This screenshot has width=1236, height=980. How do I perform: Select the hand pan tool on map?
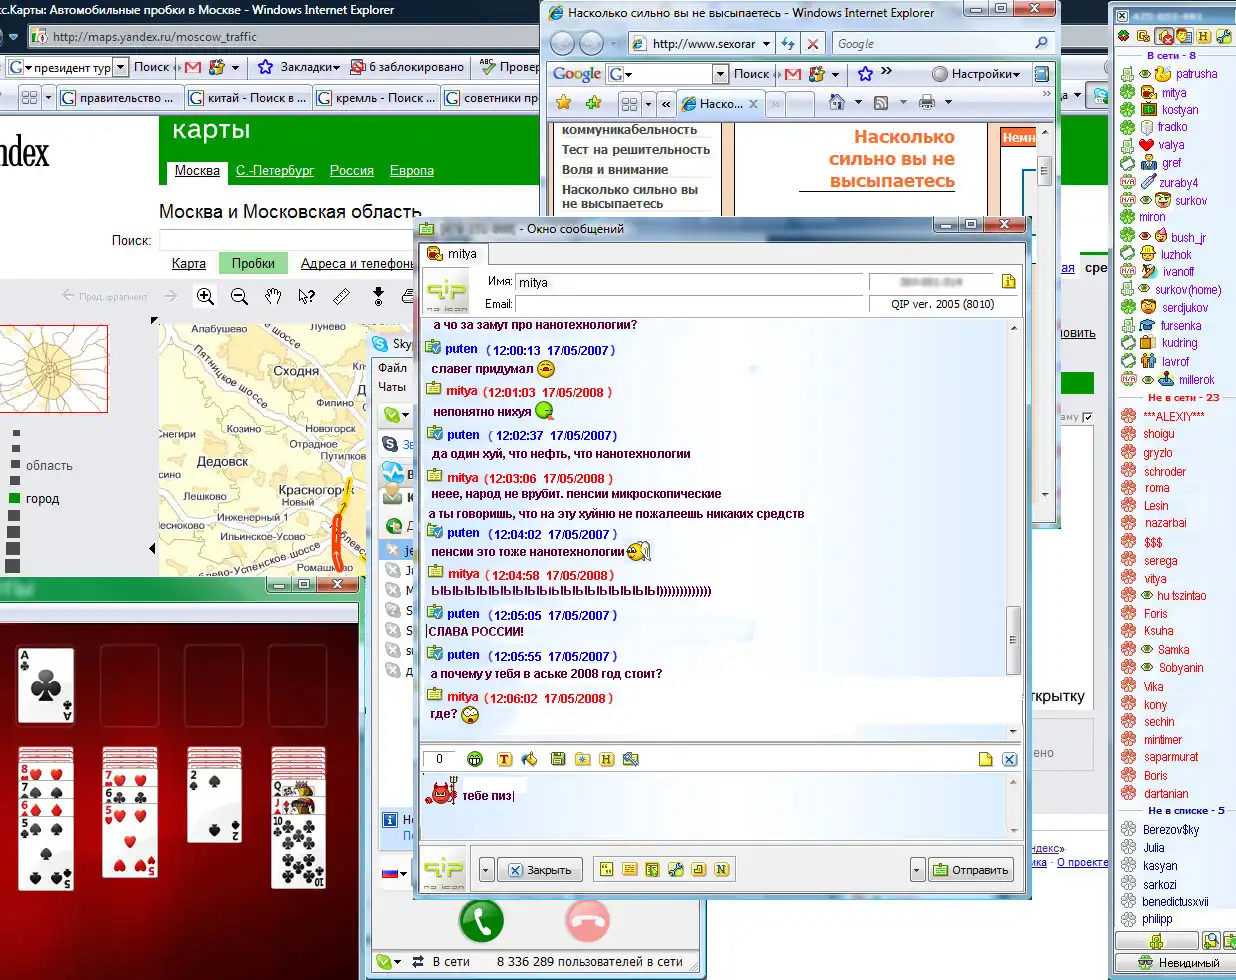click(273, 296)
